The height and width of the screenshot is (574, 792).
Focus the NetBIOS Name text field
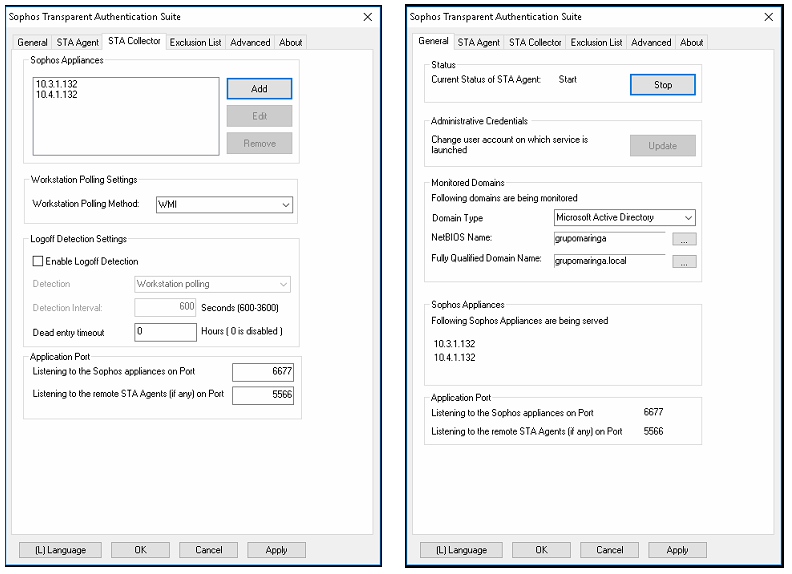pyautogui.click(x=609, y=238)
